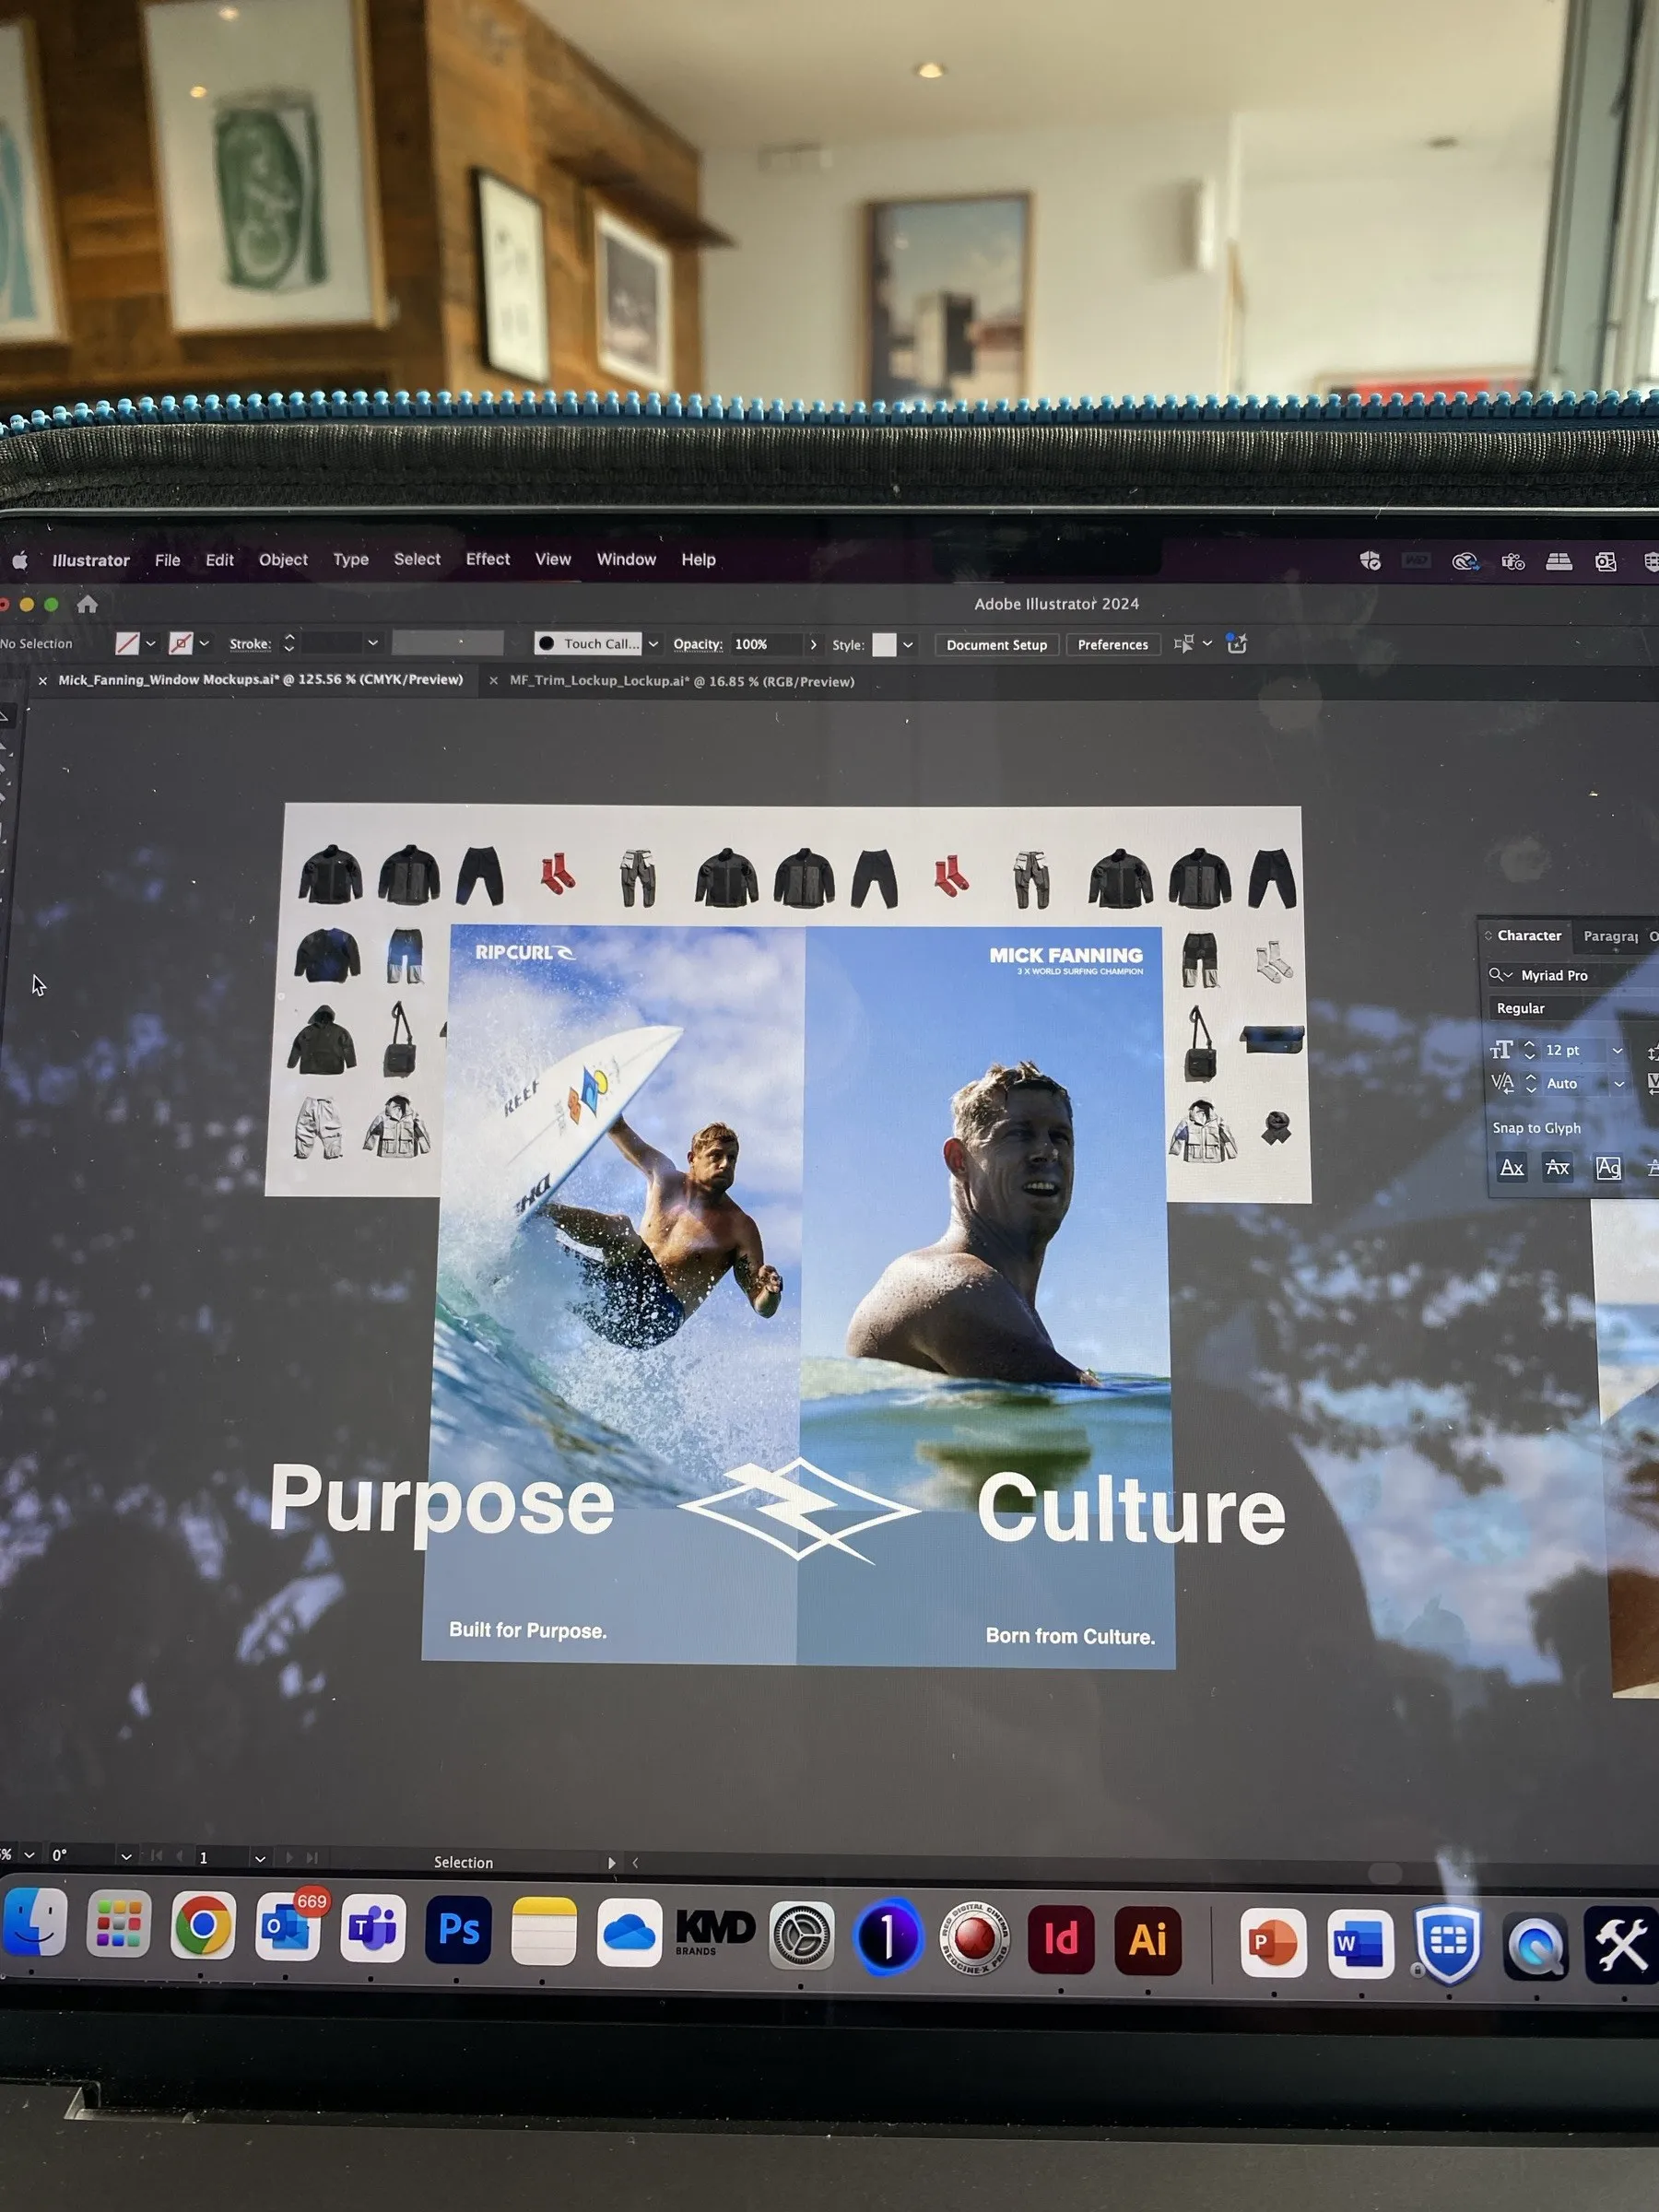Open the Auto kerning dropdown

point(1618,1084)
